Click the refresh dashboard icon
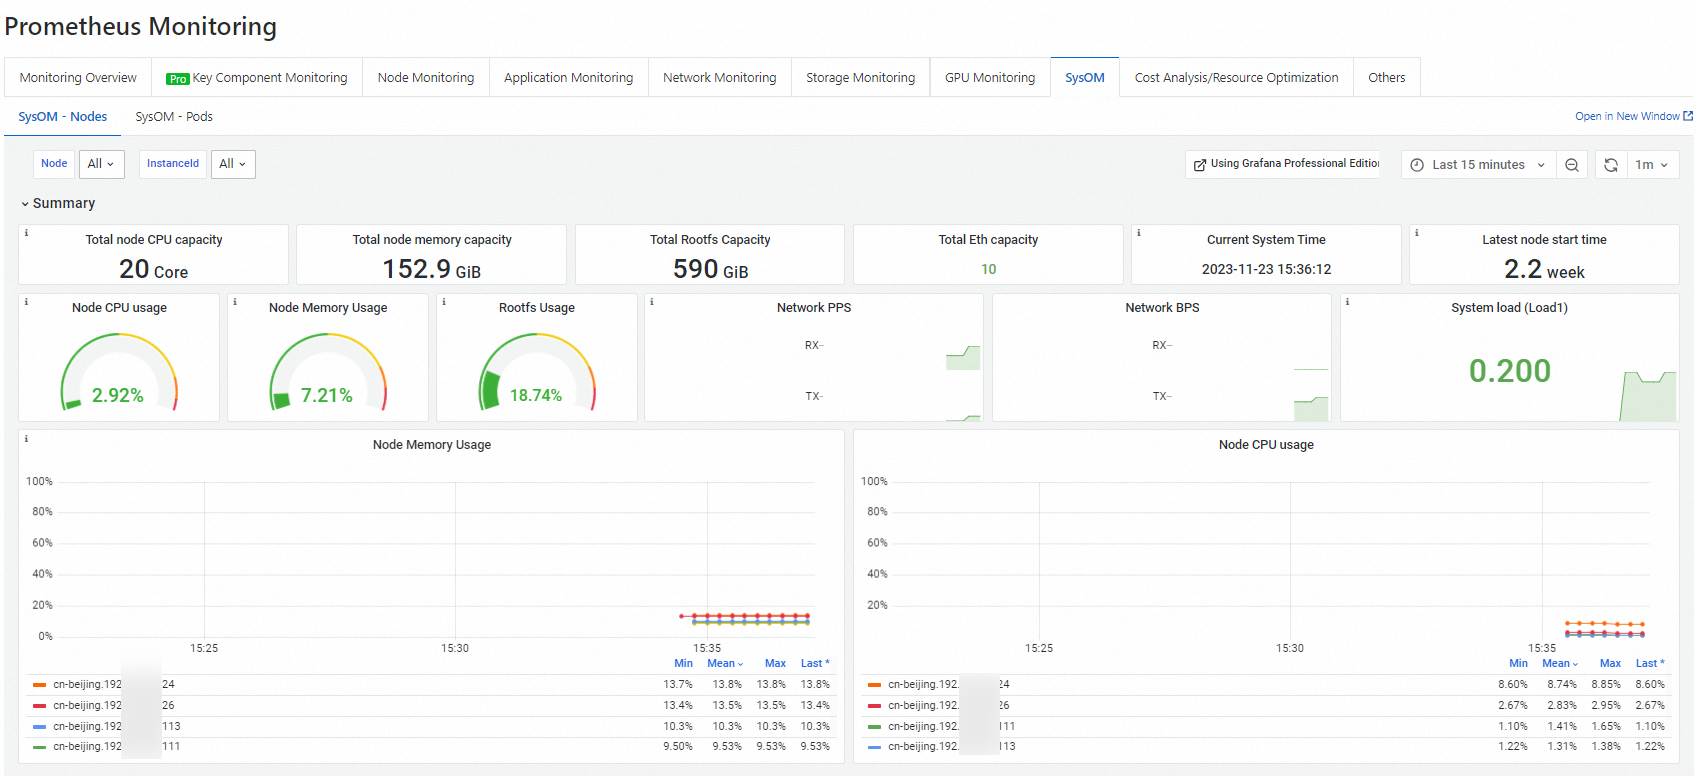The width and height of the screenshot is (1696, 776). point(1610,165)
